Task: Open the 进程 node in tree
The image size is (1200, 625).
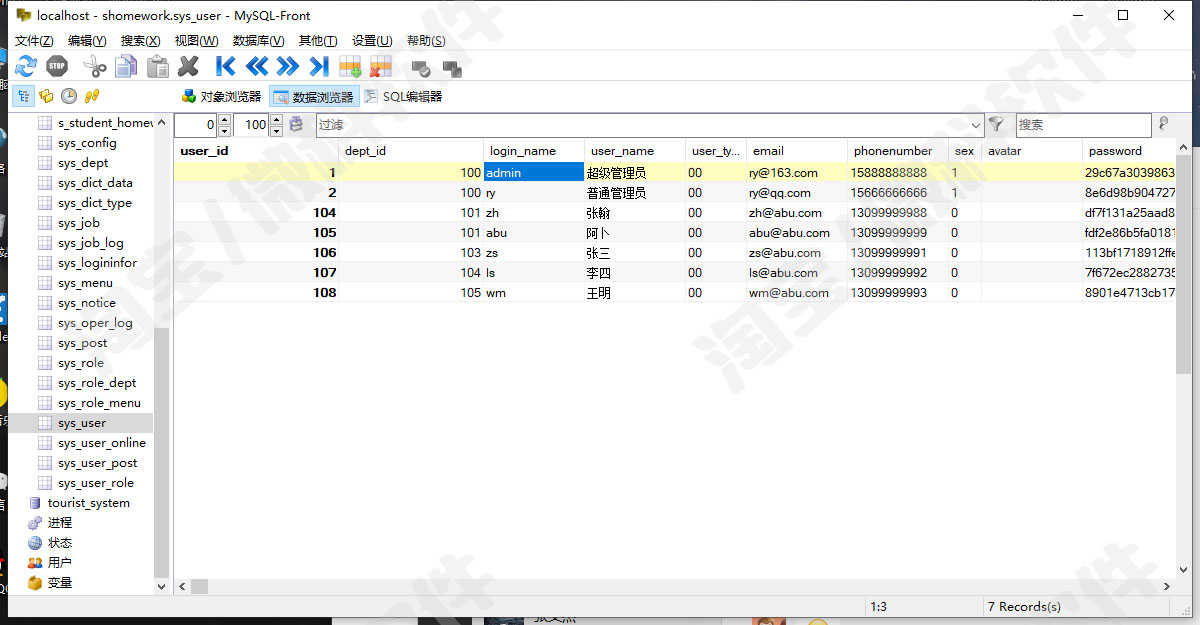Action: point(60,523)
